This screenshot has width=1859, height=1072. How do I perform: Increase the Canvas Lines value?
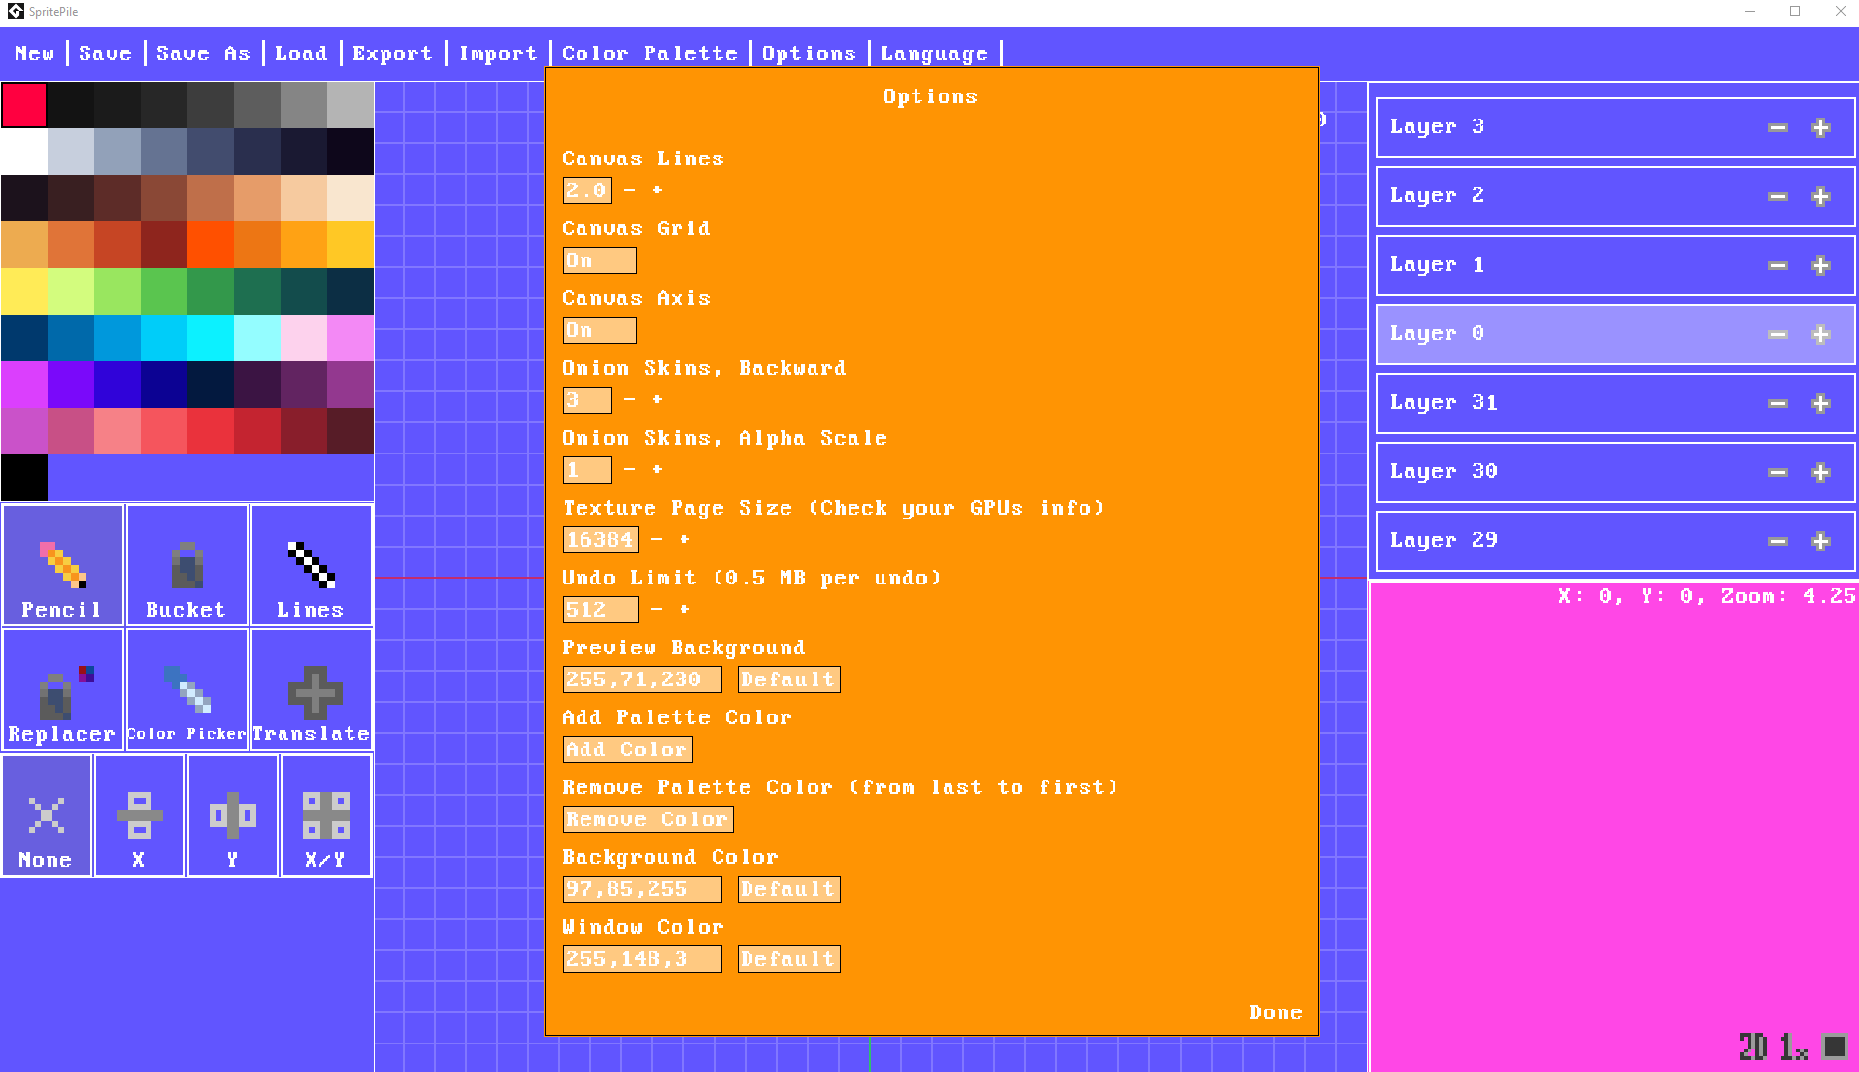pos(657,190)
